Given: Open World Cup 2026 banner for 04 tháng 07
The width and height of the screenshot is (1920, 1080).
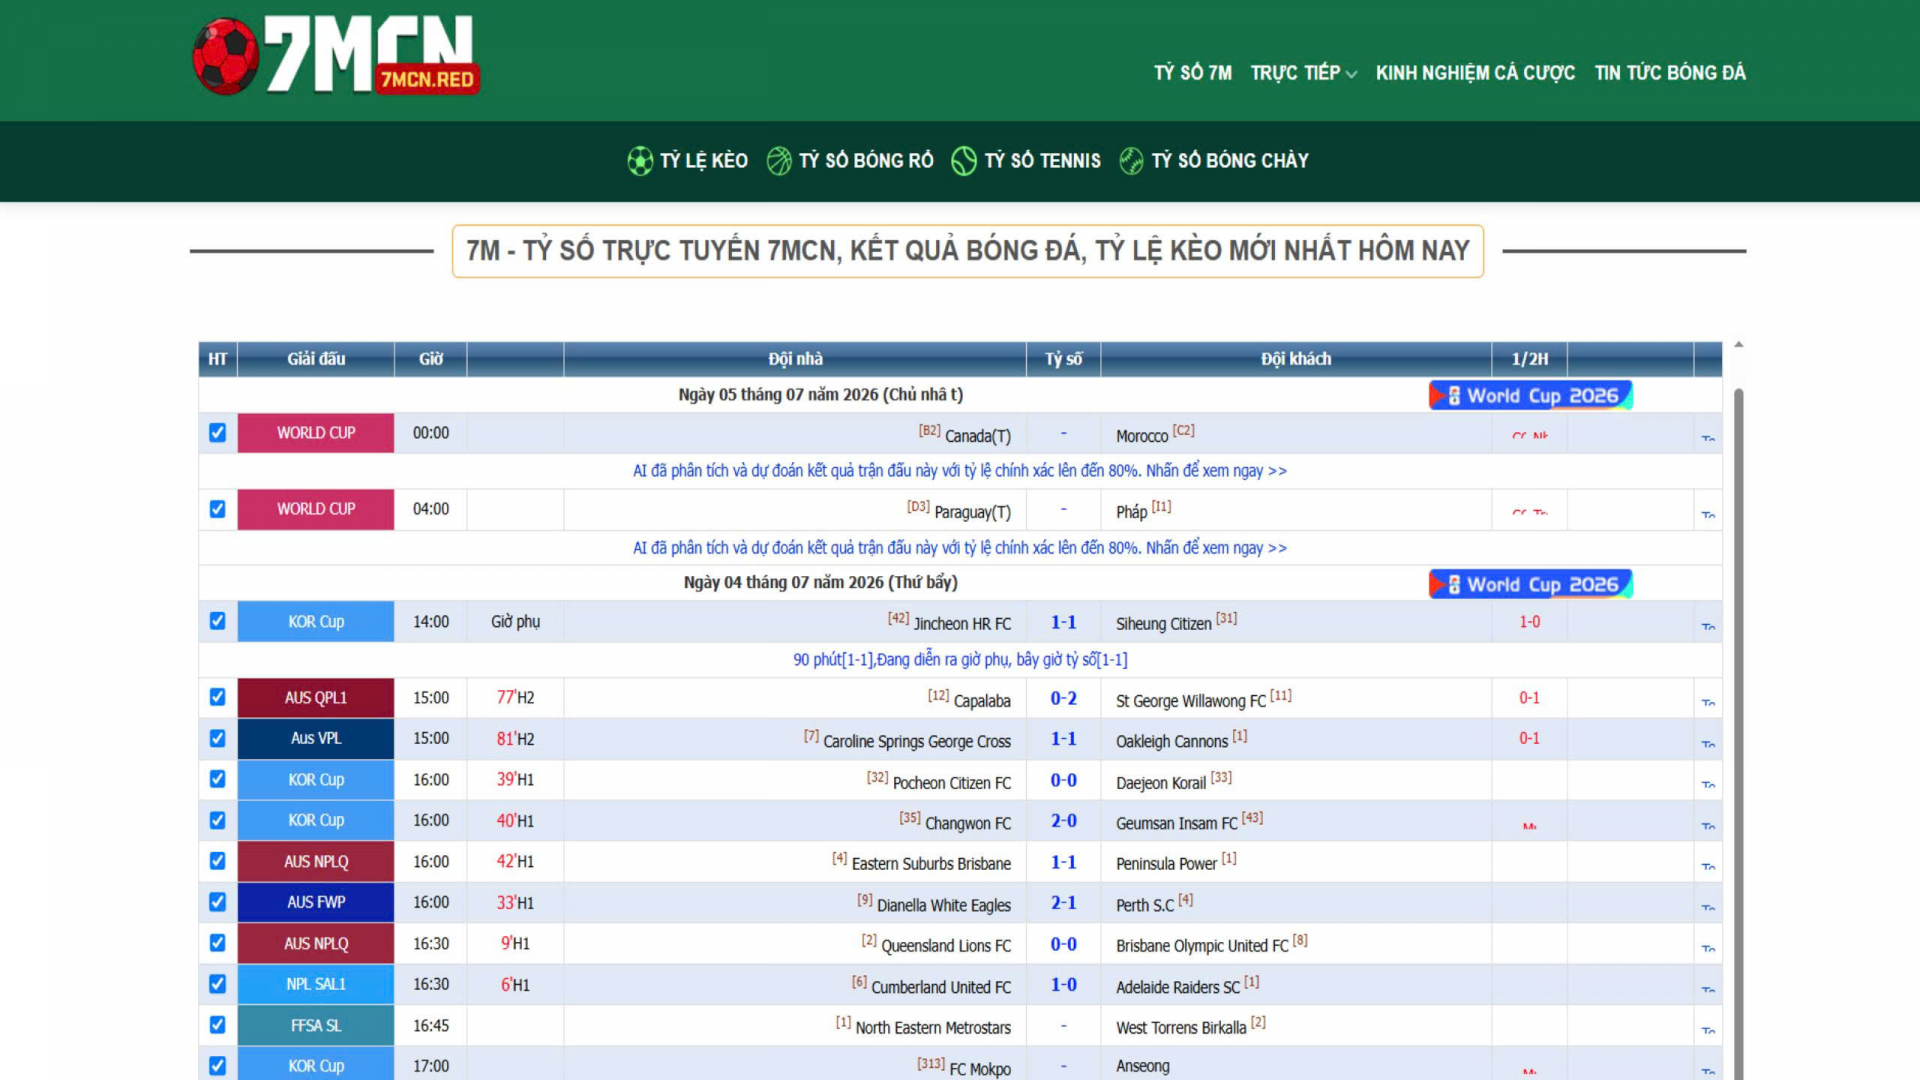Looking at the screenshot, I should point(1530,584).
